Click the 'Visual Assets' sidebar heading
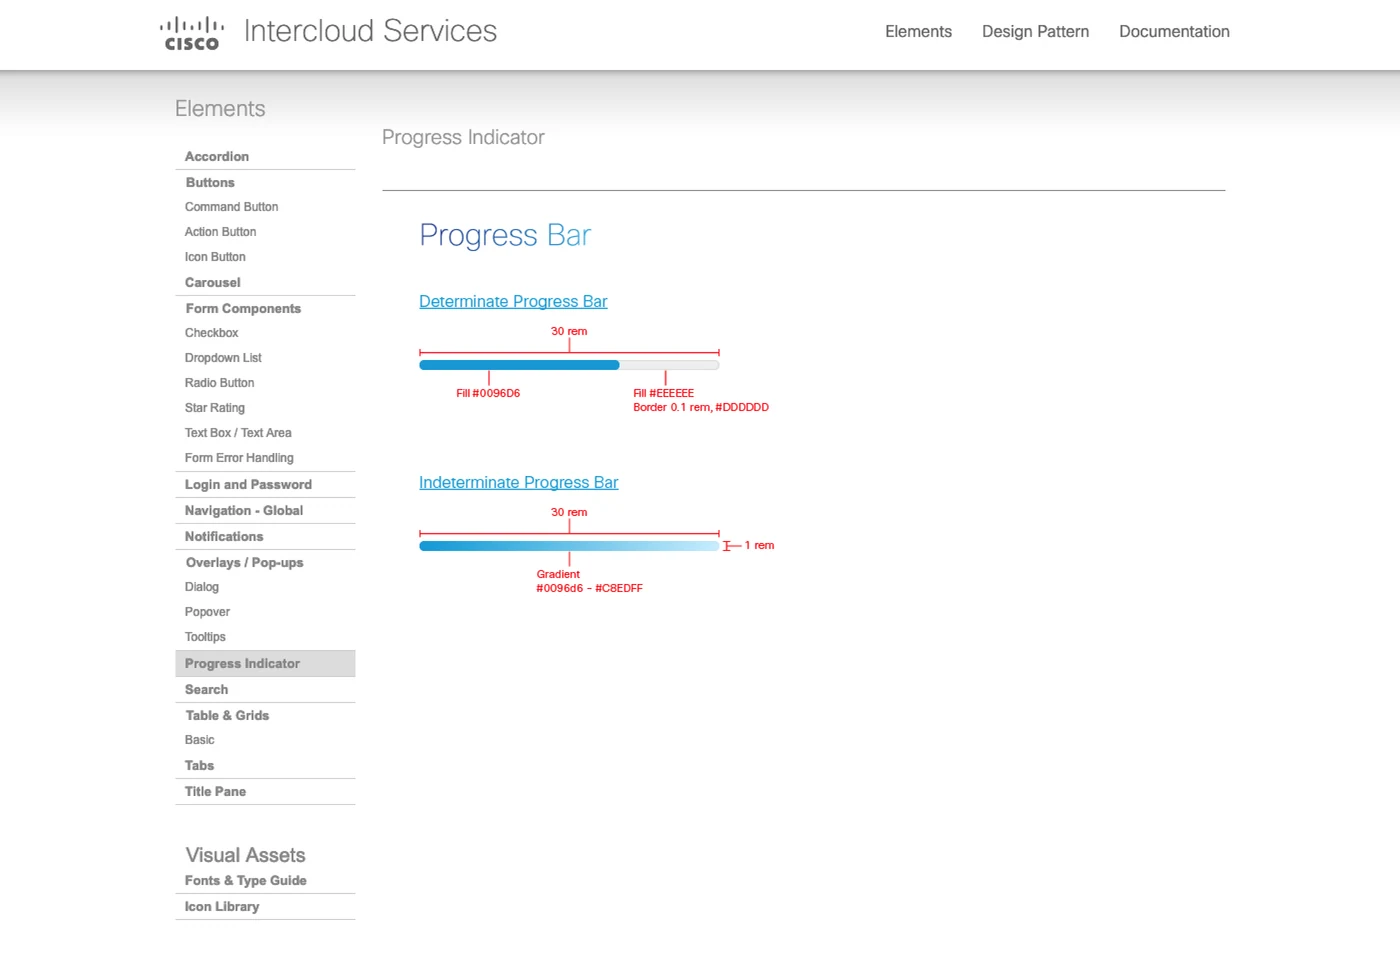This screenshot has width=1400, height=959. 245,855
